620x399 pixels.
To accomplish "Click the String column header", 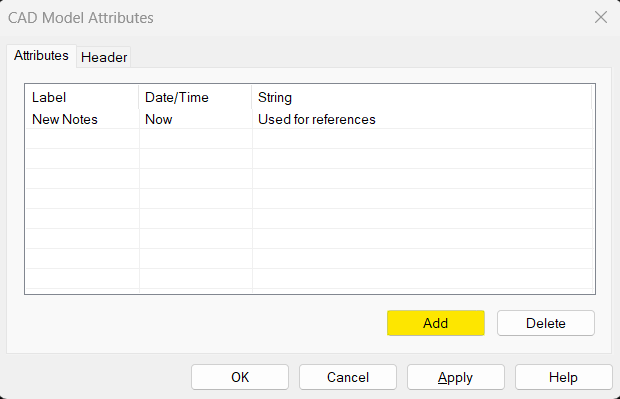I will pos(422,97).
